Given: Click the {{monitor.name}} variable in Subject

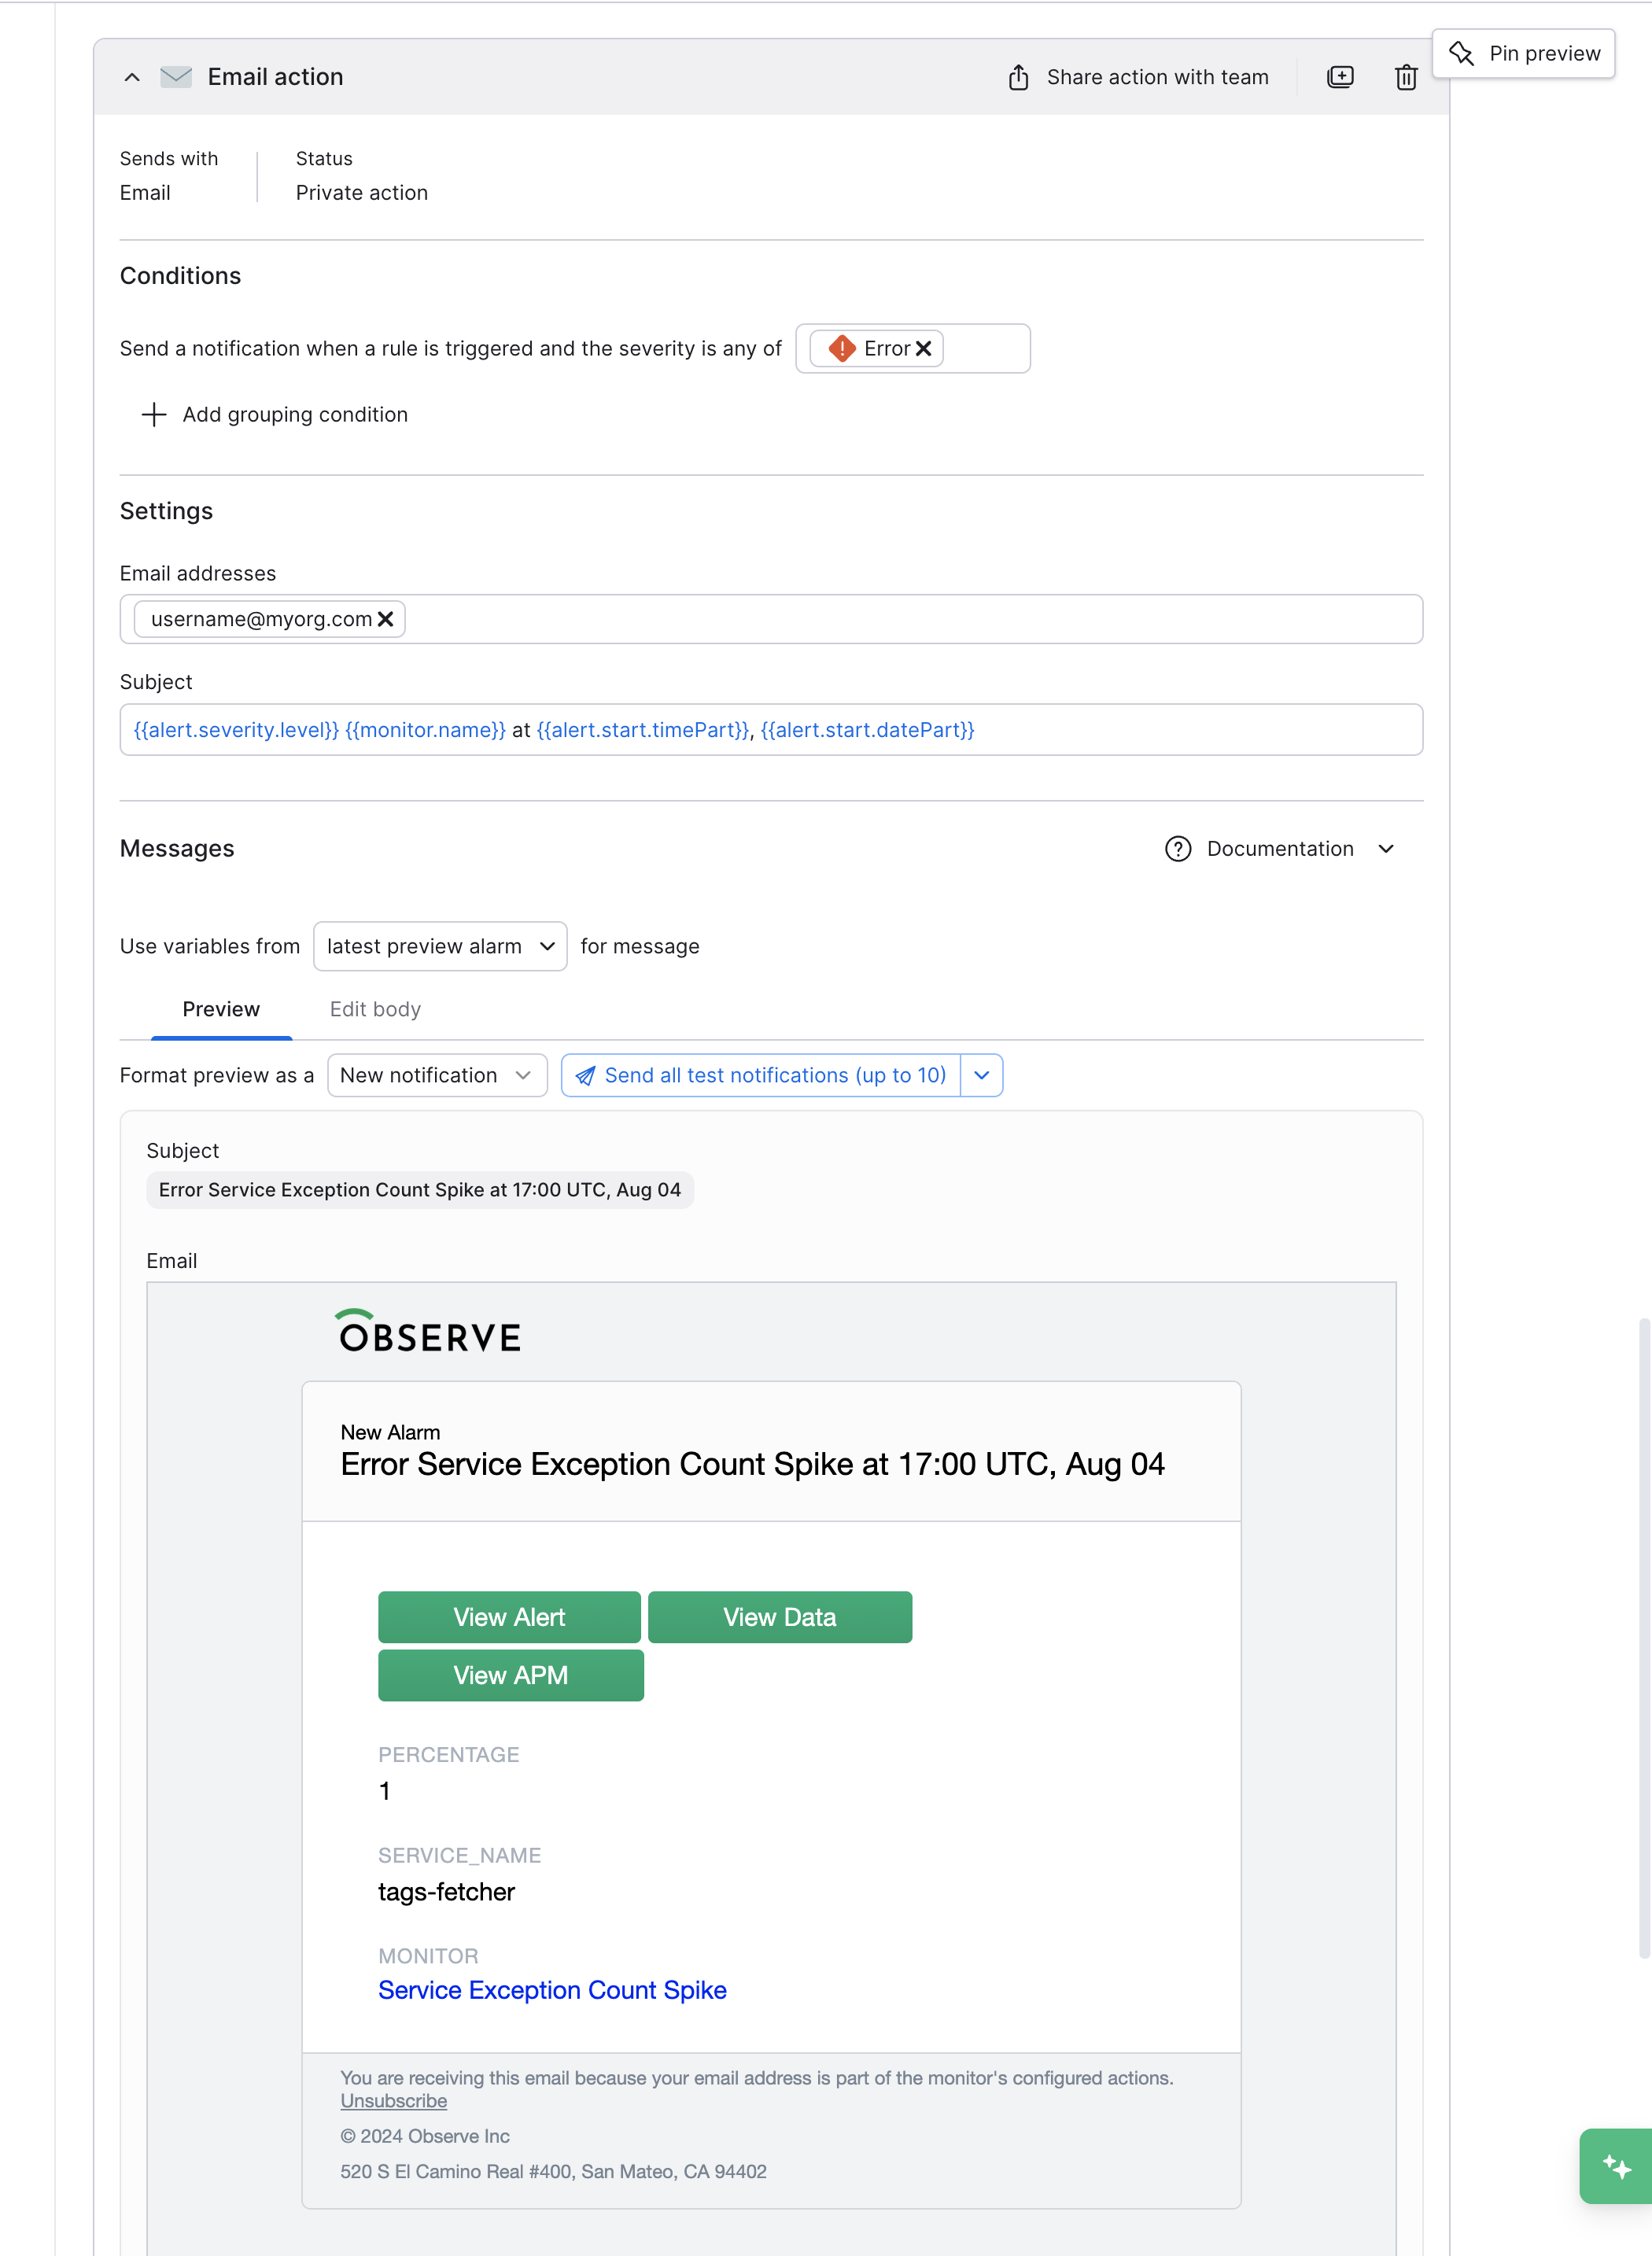Looking at the screenshot, I should click(x=426, y=730).
